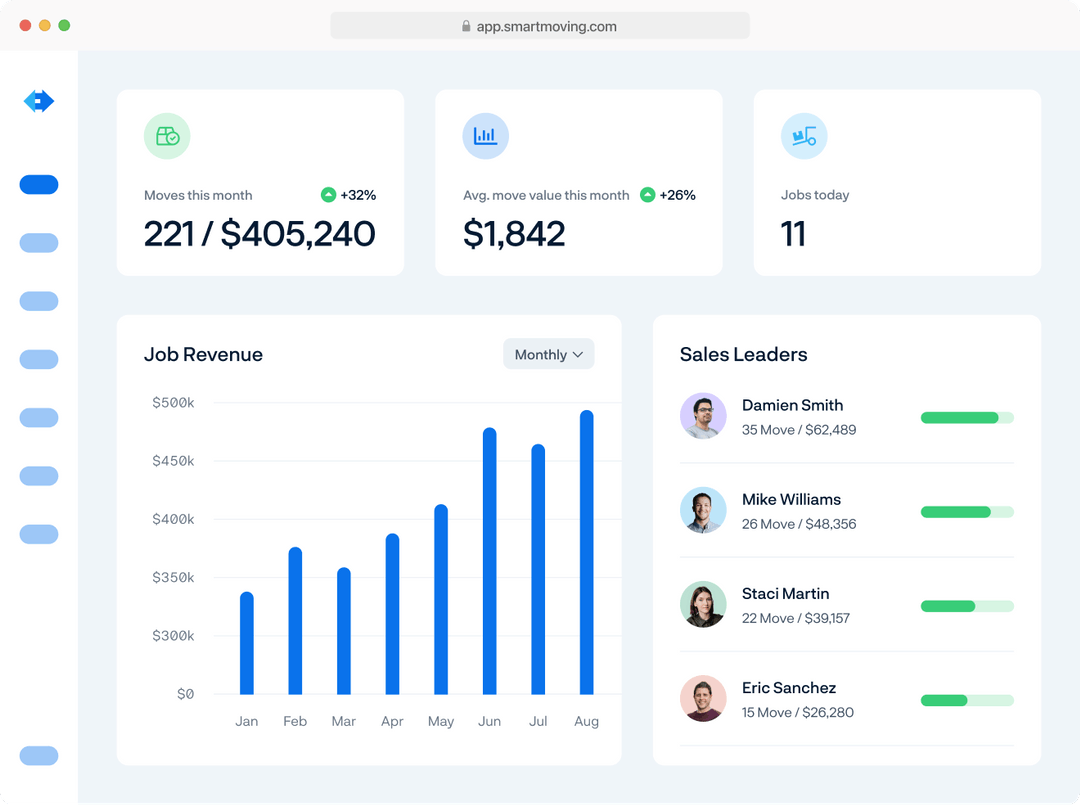
Task: Click the Sales Leaders panel heading
Action: coord(743,354)
